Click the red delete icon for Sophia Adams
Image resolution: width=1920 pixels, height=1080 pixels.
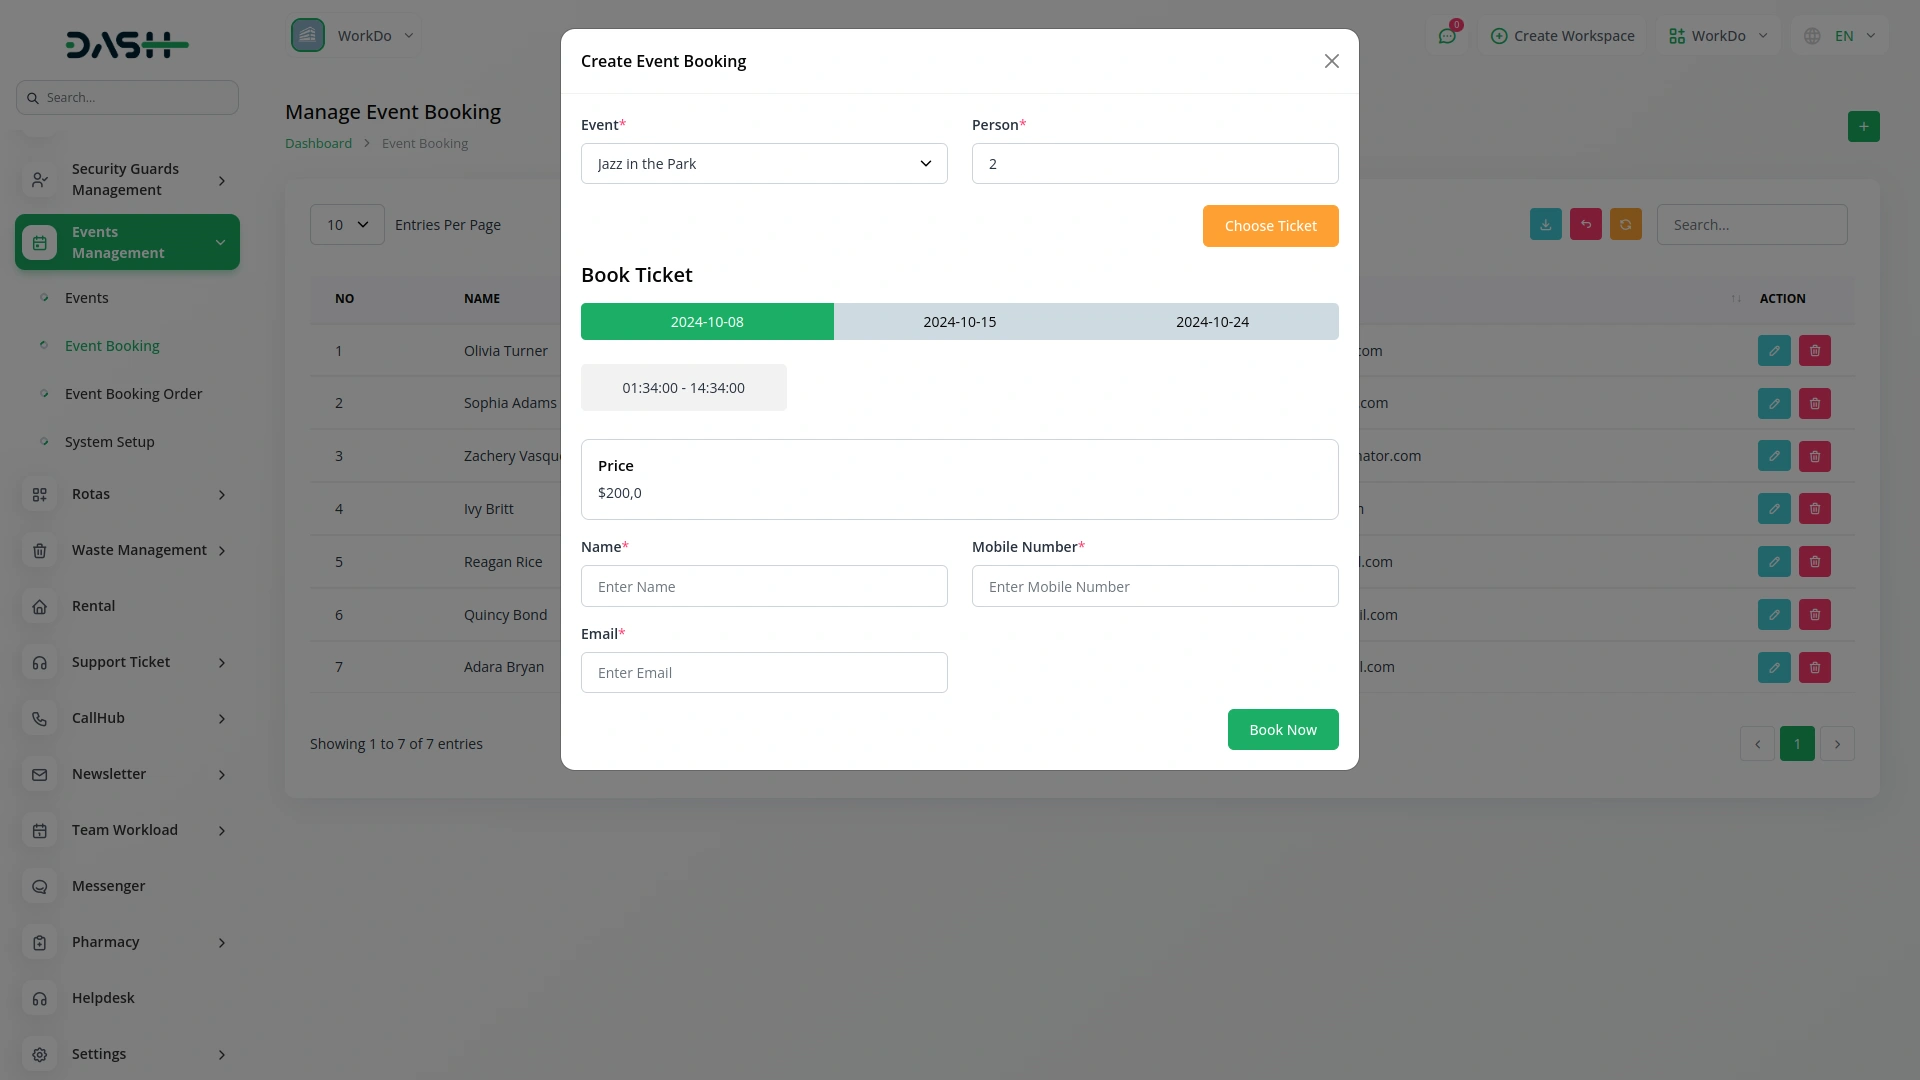pyautogui.click(x=1814, y=404)
